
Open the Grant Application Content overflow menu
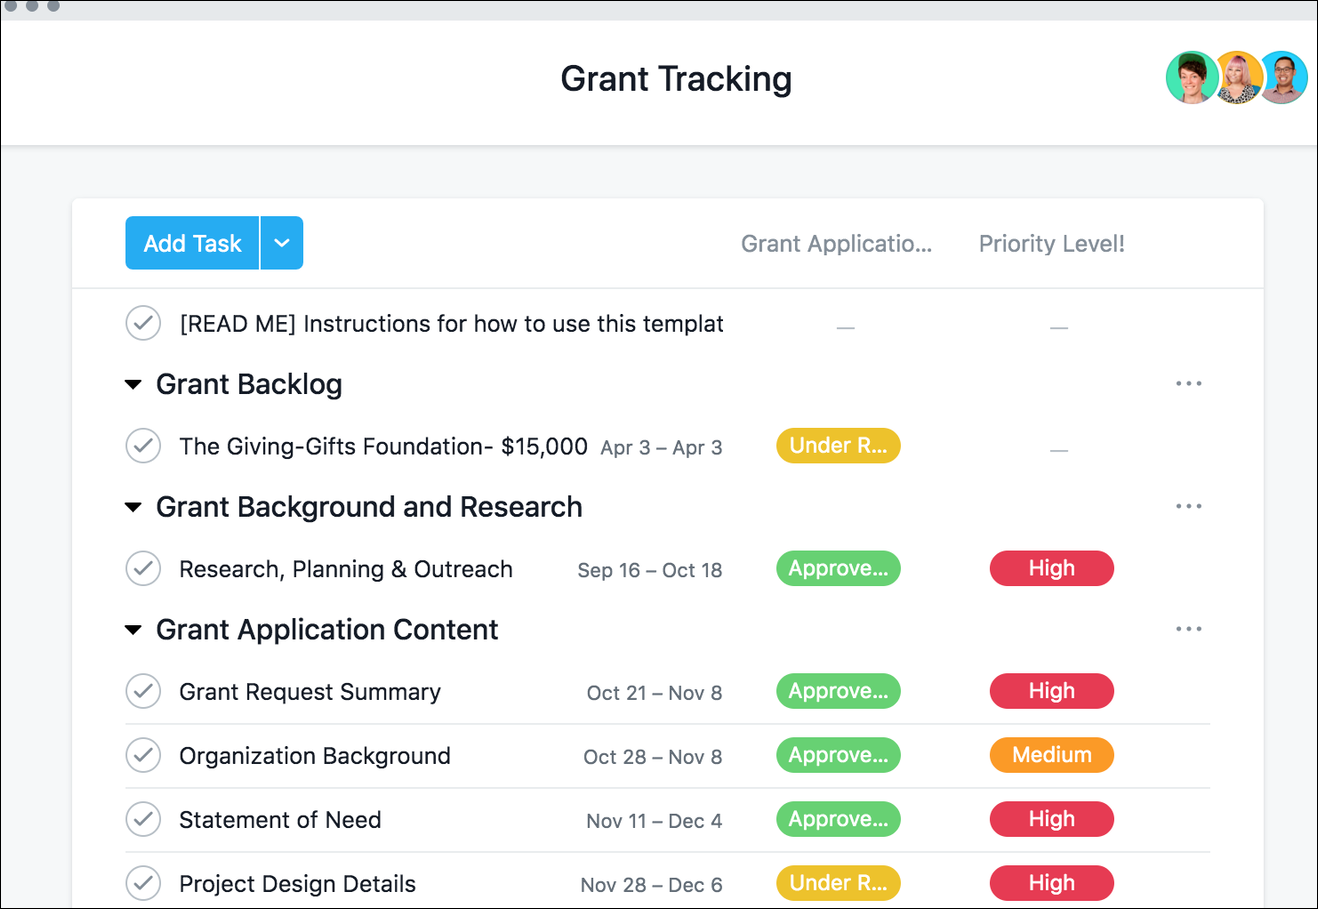pyautogui.click(x=1188, y=628)
